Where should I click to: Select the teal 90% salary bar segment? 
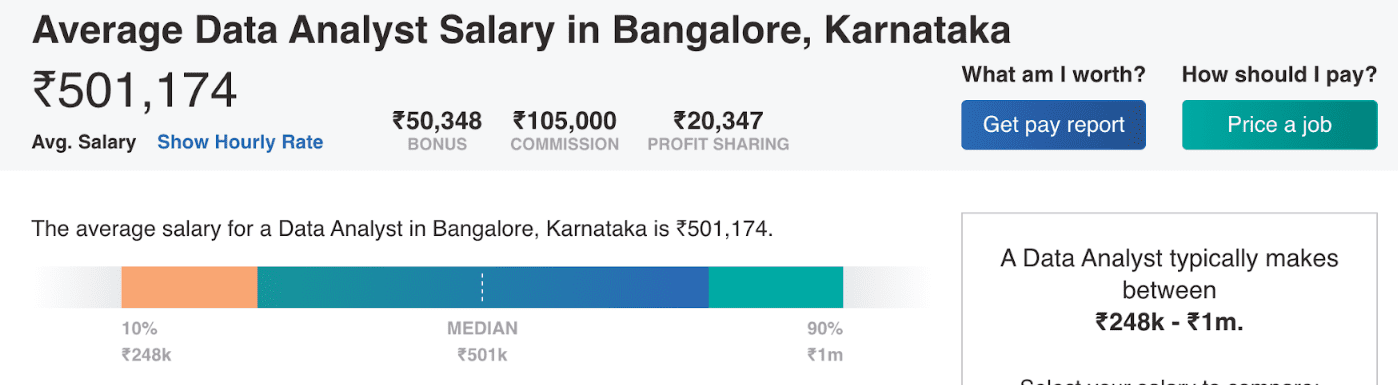pyautogui.click(x=776, y=287)
